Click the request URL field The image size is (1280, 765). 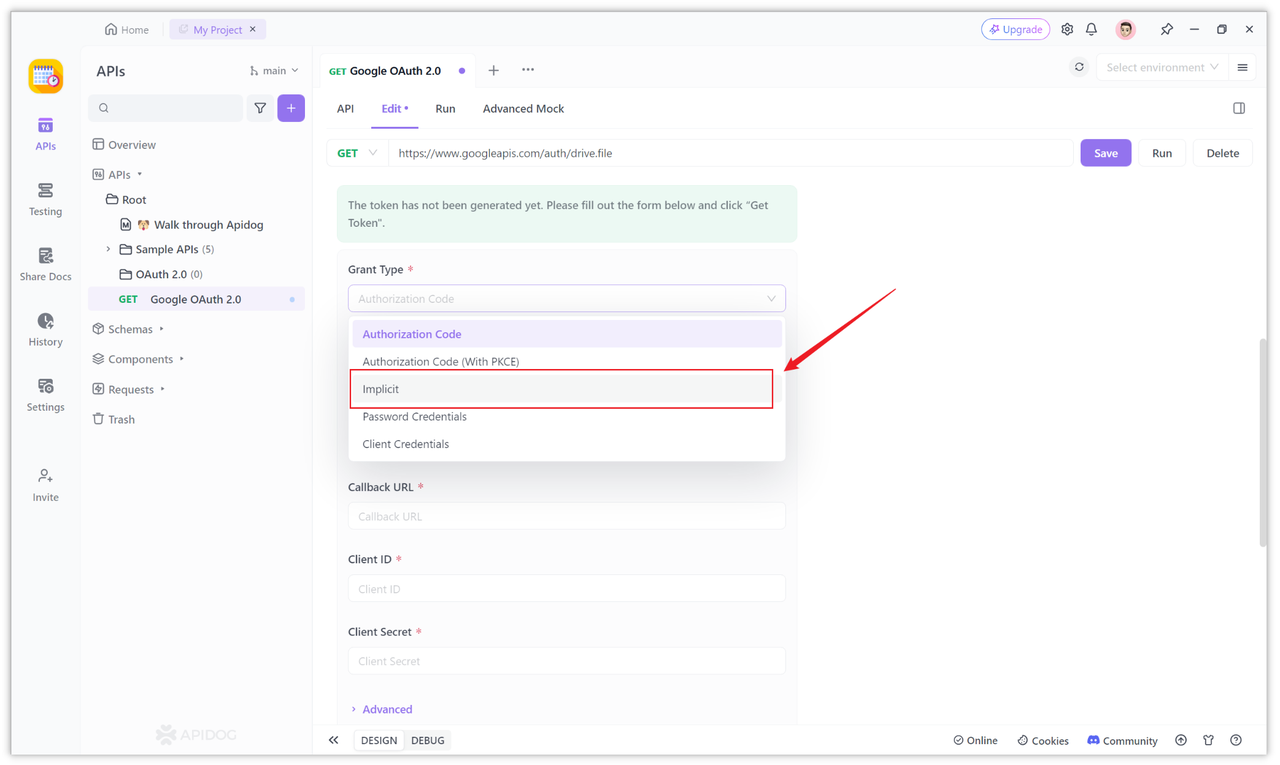coord(732,153)
